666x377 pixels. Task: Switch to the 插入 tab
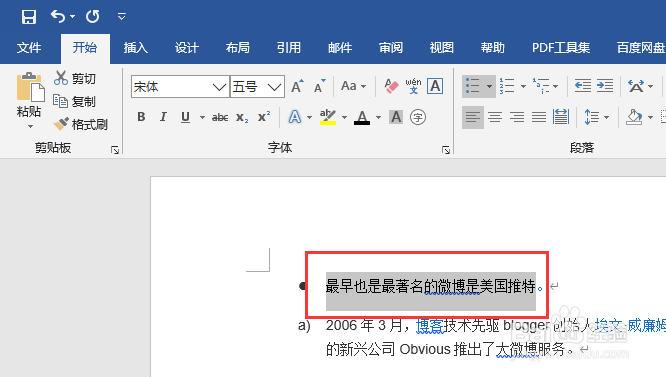point(135,48)
